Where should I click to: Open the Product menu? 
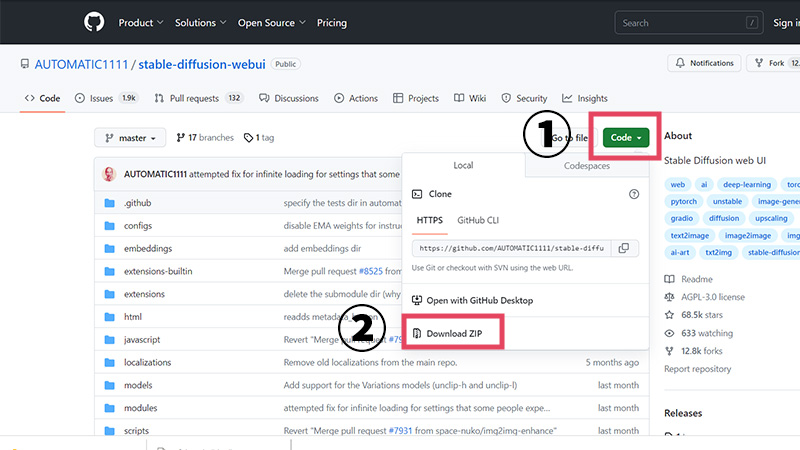coord(141,22)
